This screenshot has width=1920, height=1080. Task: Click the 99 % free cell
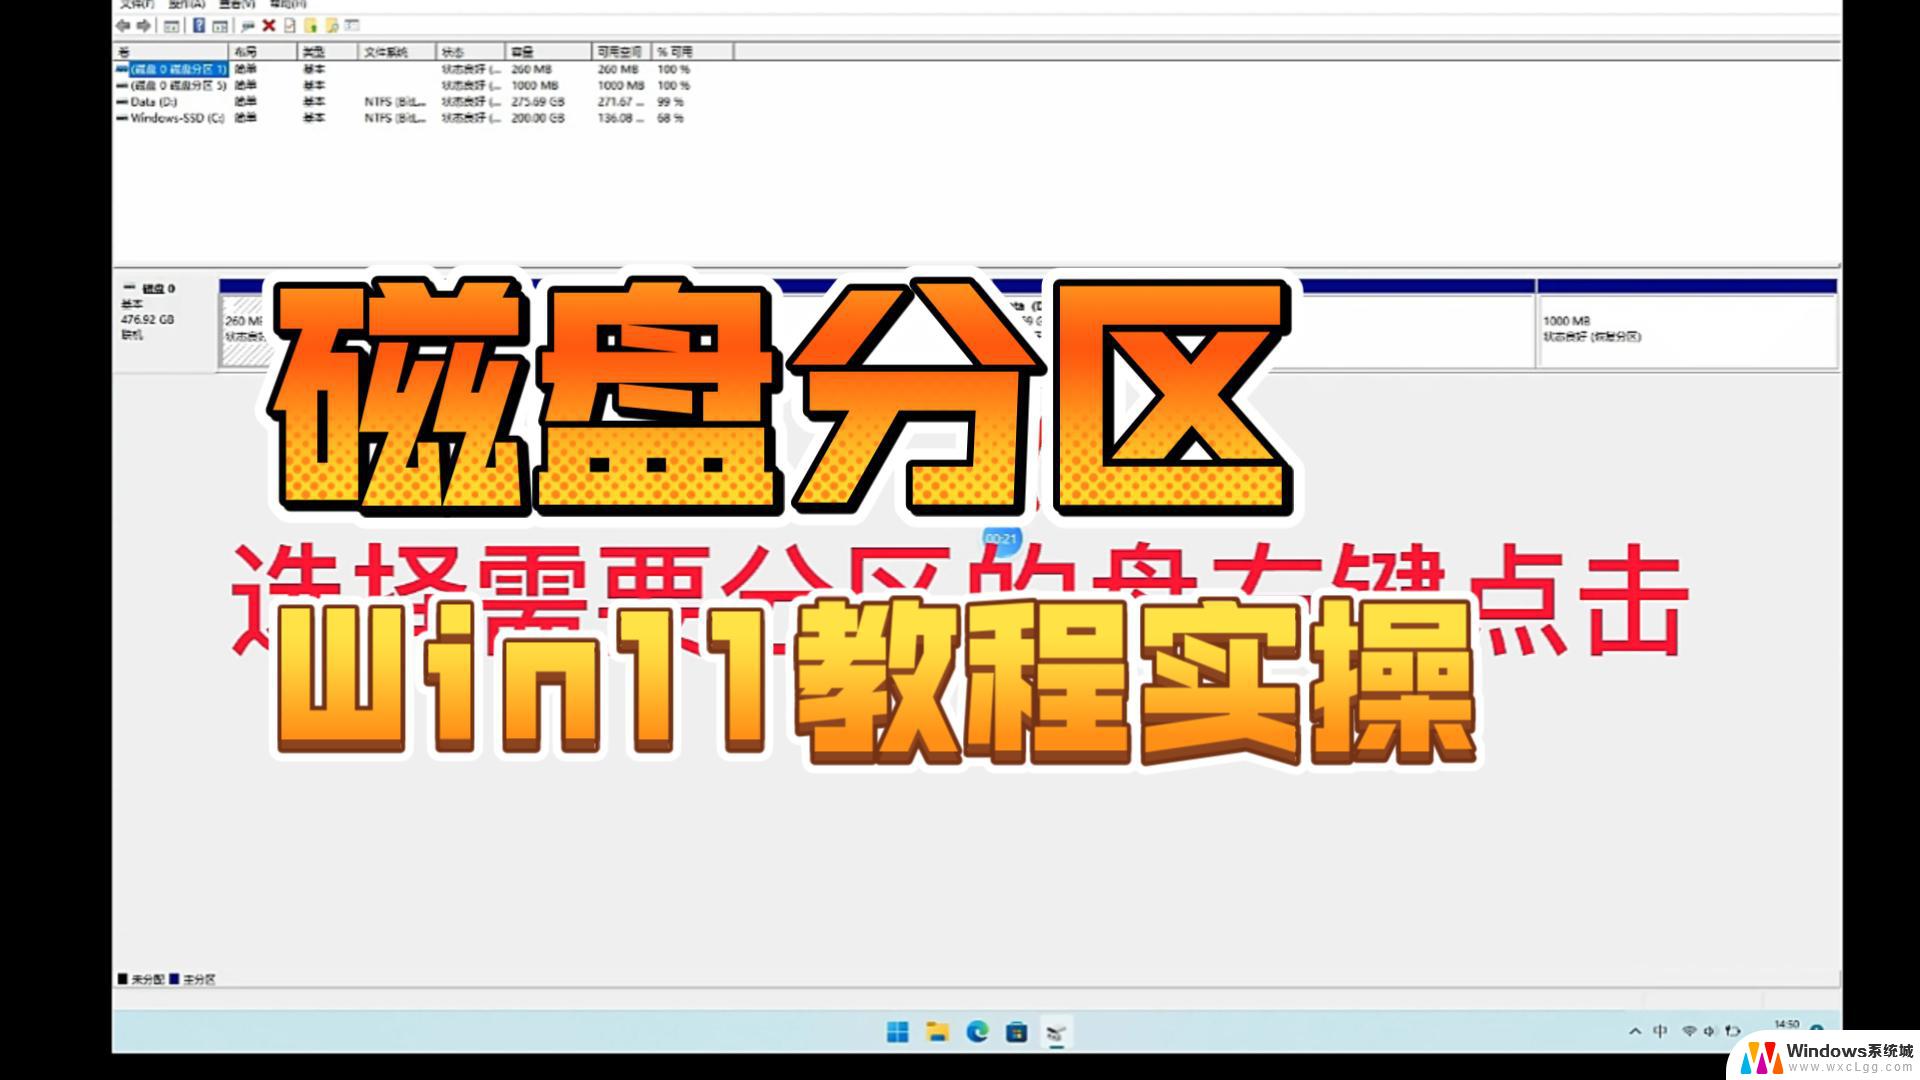coord(670,102)
